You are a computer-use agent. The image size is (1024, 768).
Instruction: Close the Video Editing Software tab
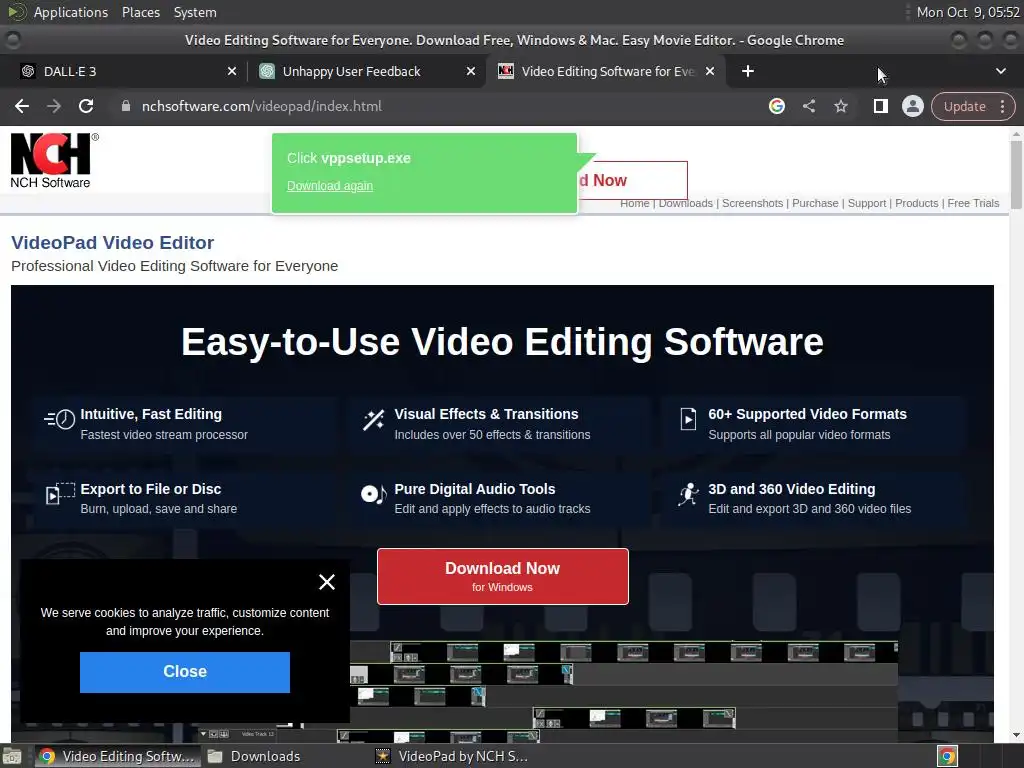tap(710, 71)
